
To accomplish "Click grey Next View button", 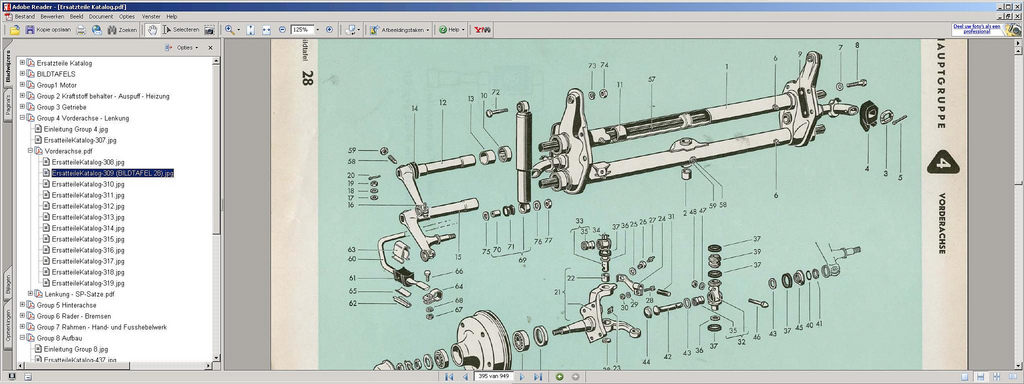I will (x=575, y=377).
